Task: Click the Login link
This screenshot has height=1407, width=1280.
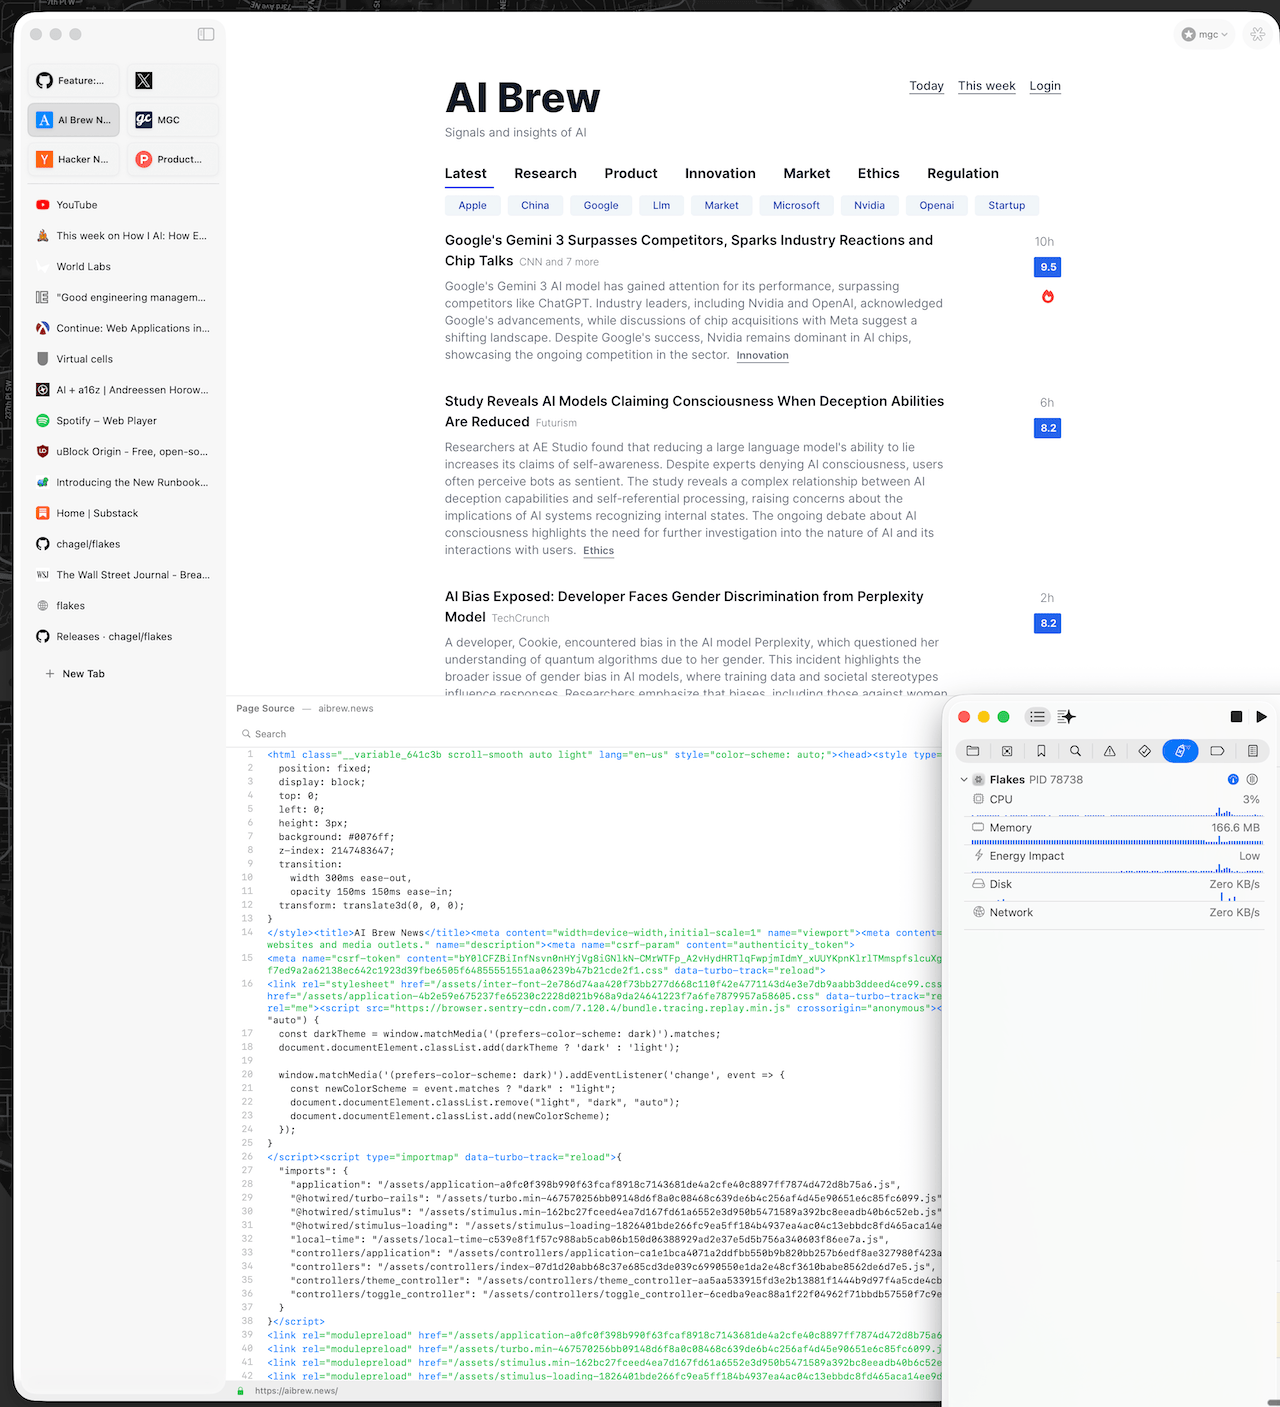Action: tap(1044, 86)
